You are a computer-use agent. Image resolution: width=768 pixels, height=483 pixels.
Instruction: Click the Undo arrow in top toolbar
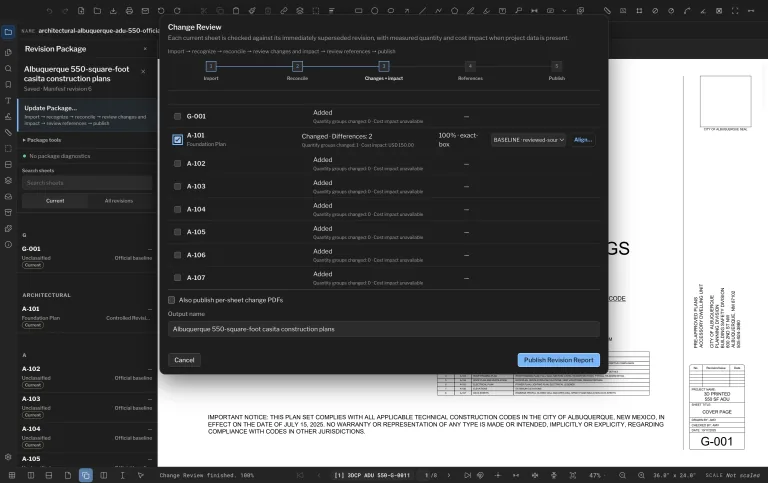click(49, 11)
